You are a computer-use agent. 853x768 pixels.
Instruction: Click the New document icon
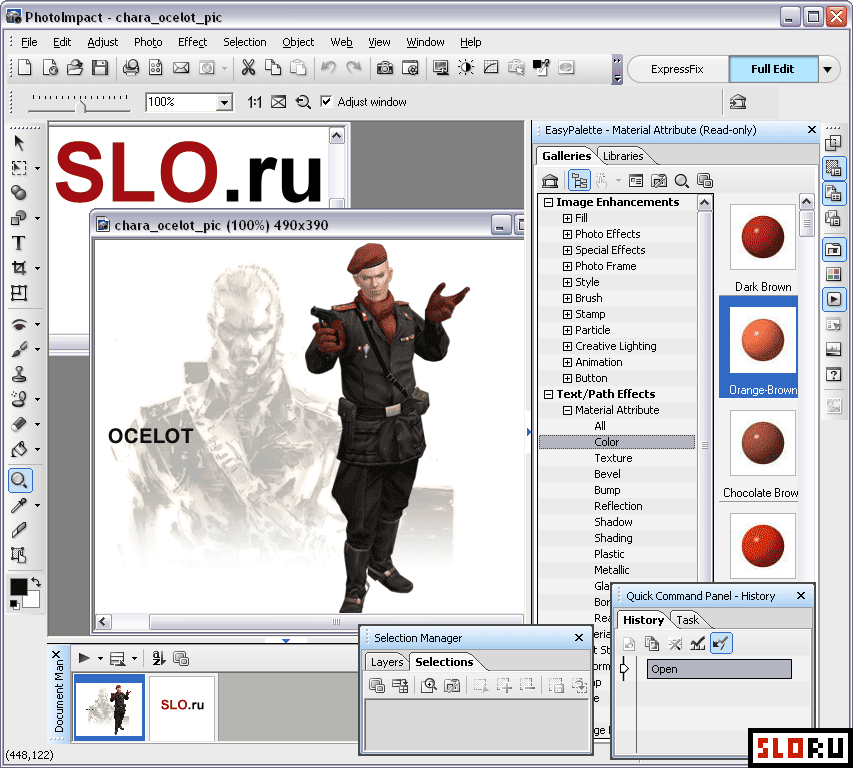[24, 68]
